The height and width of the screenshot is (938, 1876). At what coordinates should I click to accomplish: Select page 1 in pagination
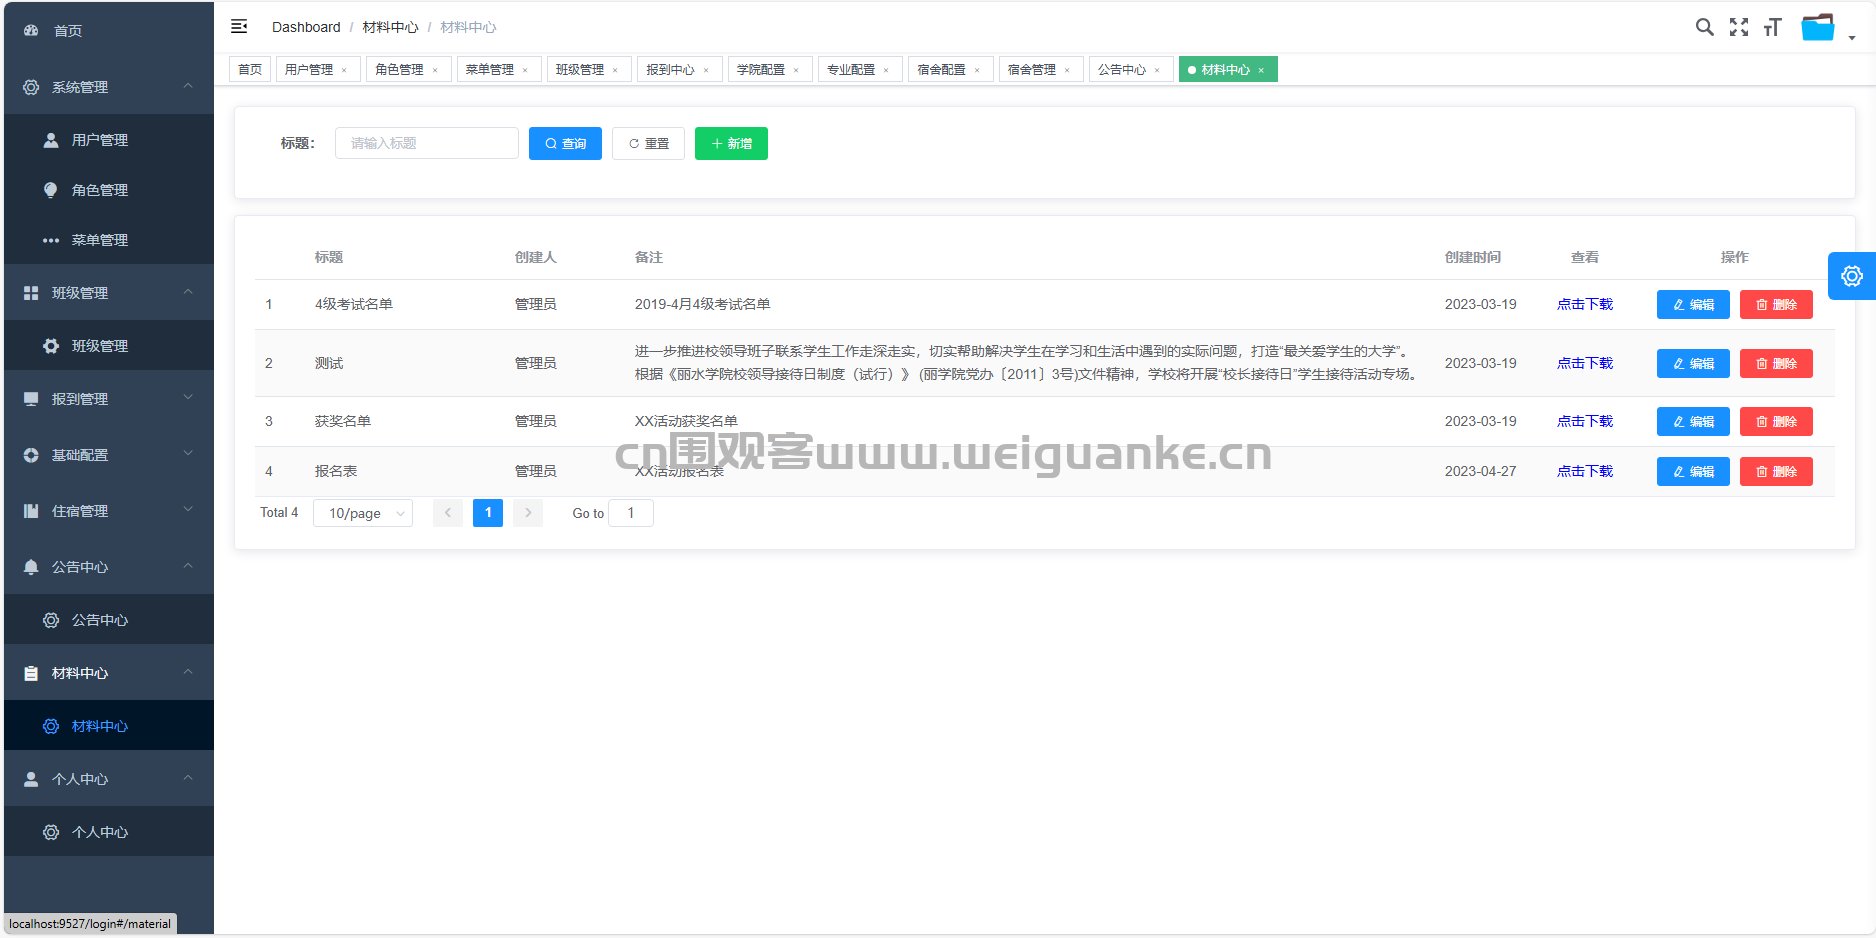click(x=488, y=513)
